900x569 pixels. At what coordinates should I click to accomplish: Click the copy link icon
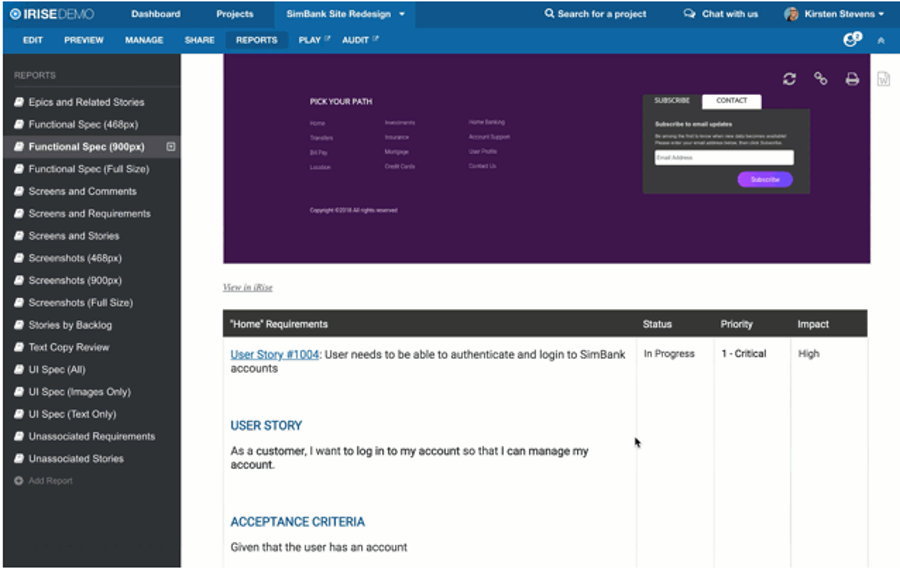coord(820,79)
